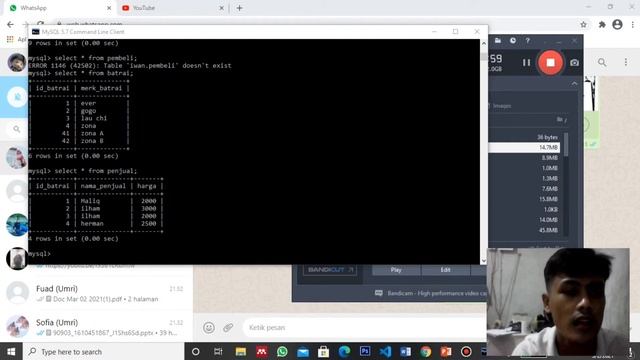The image size is (640, 360).
Task: Open Bandicam's output folder icon
Action: 498,40
